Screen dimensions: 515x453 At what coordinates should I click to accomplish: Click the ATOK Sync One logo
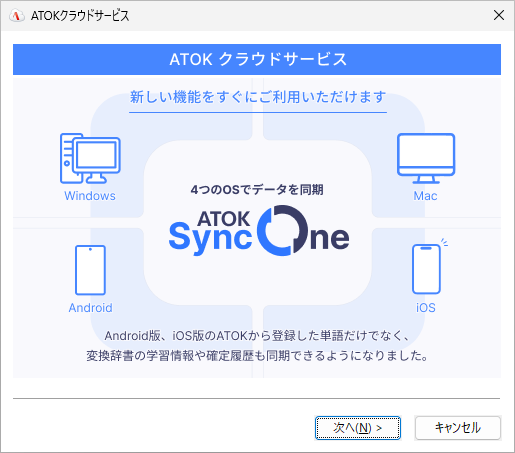(259, 231)
